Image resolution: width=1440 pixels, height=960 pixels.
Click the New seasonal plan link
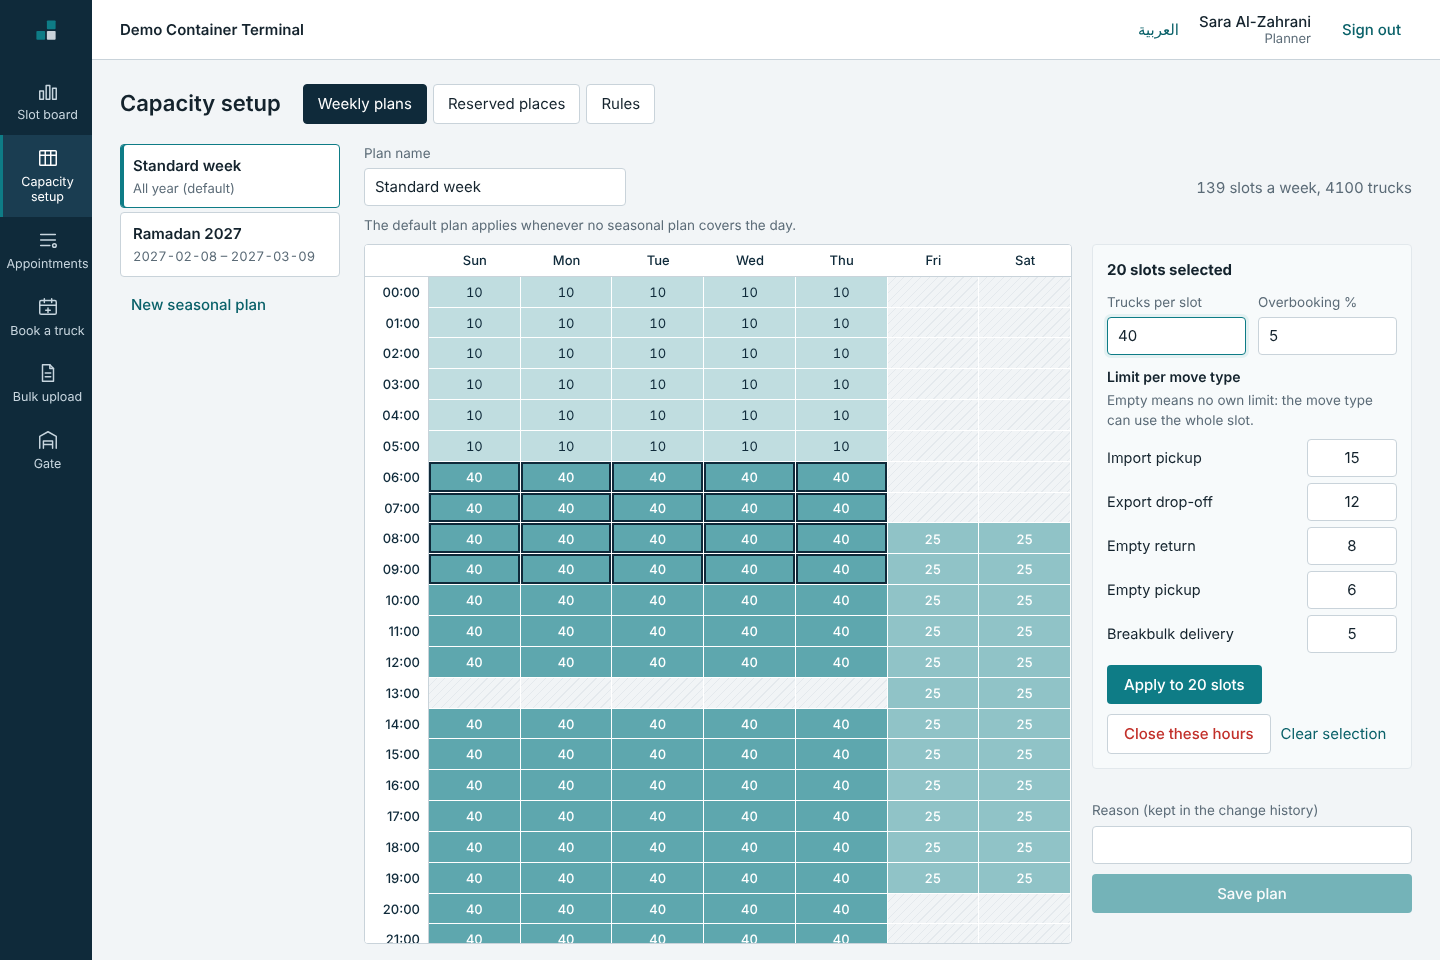coord(198,305)
